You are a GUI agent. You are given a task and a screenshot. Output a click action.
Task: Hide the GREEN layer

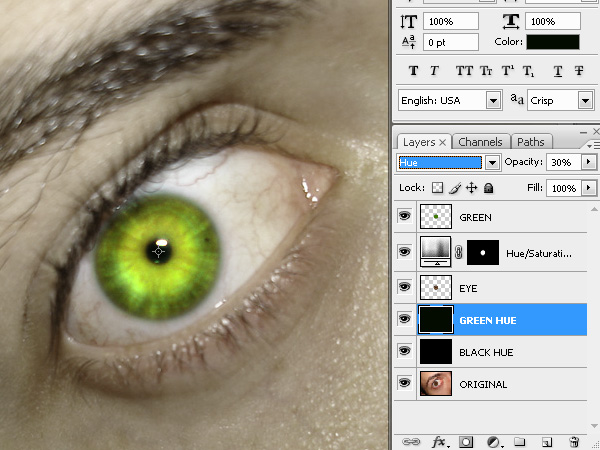(x=404, y=216)
